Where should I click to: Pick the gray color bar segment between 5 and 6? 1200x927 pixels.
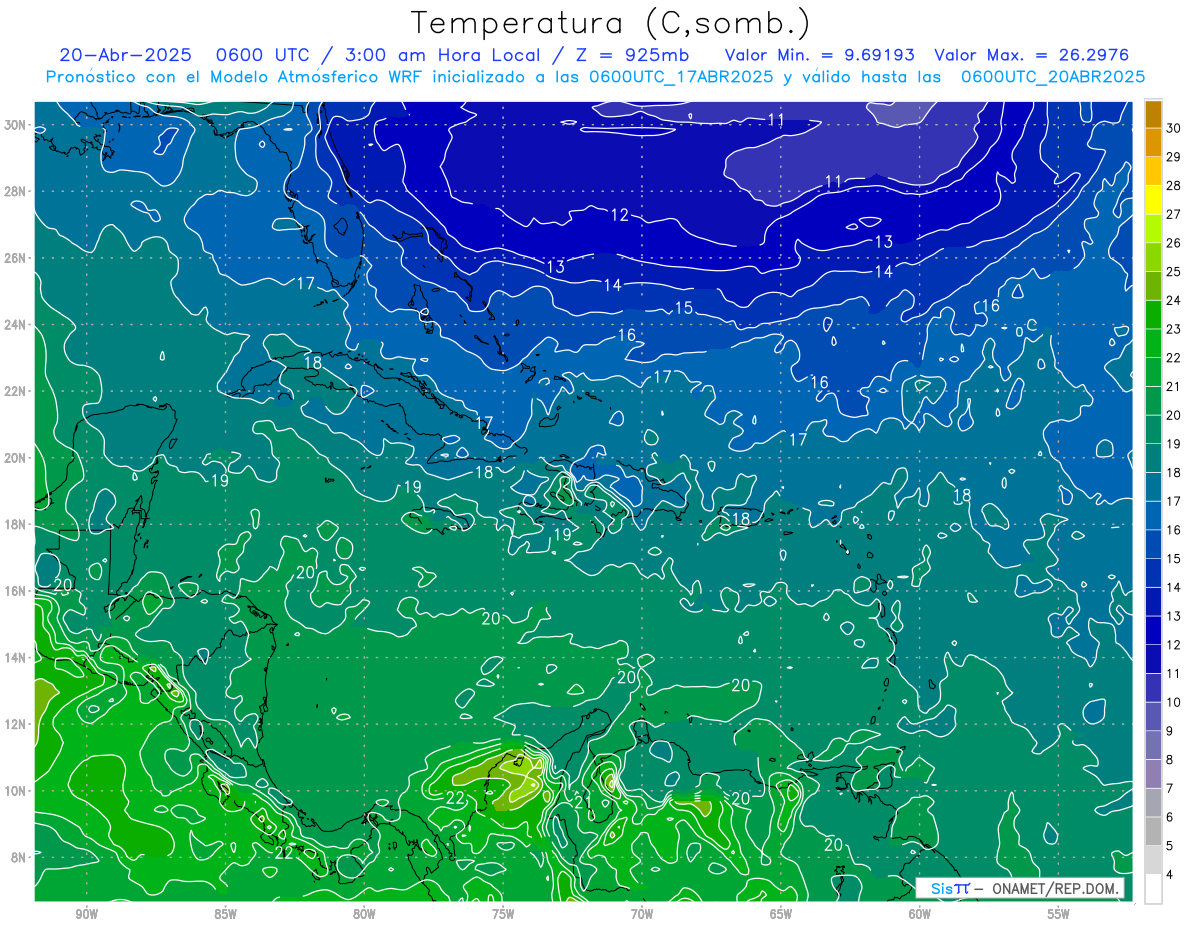click(1153, 831)
